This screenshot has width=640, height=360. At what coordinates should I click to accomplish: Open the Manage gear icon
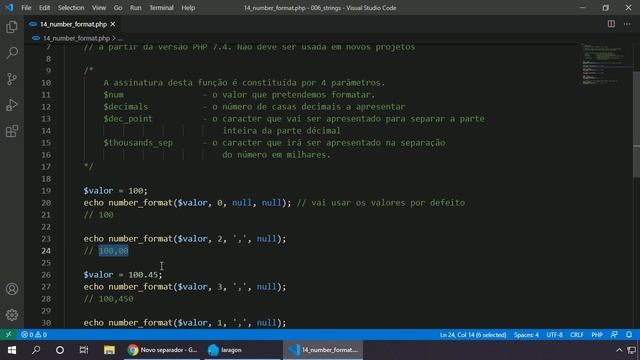tap(12, 315)
